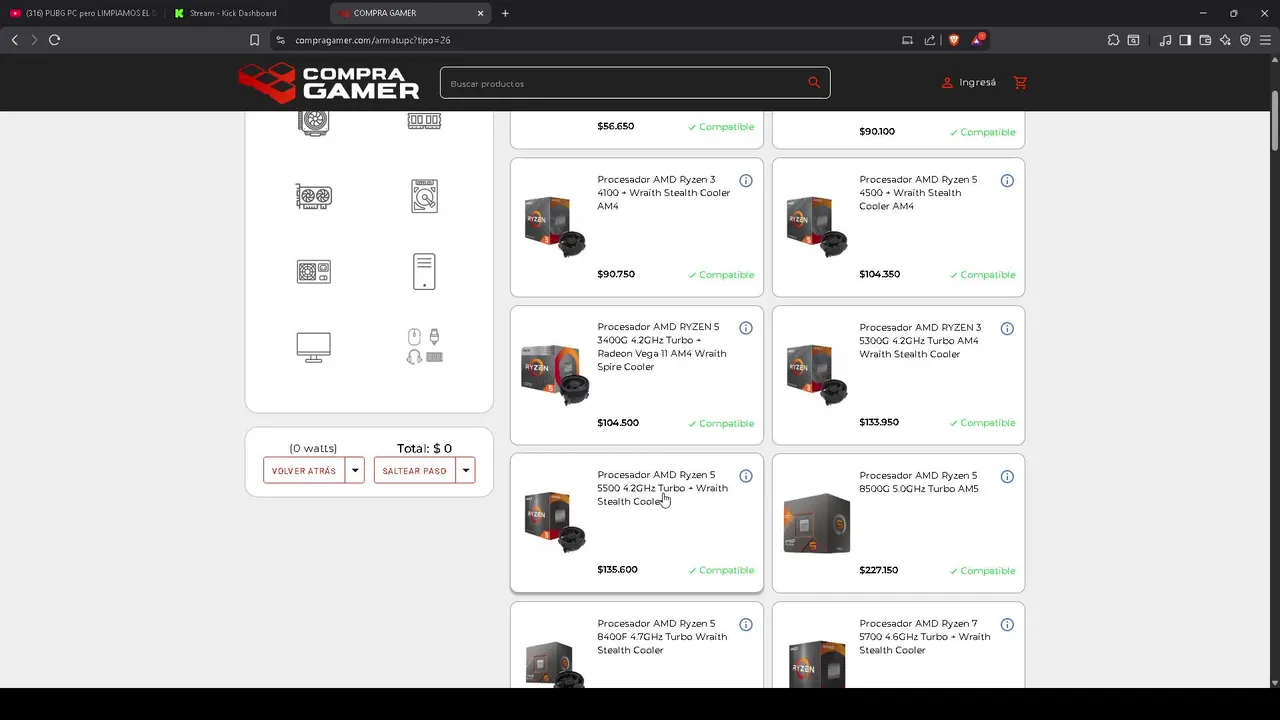Show info for Ryzen 5 5500 processor

(x=746, y=476)
